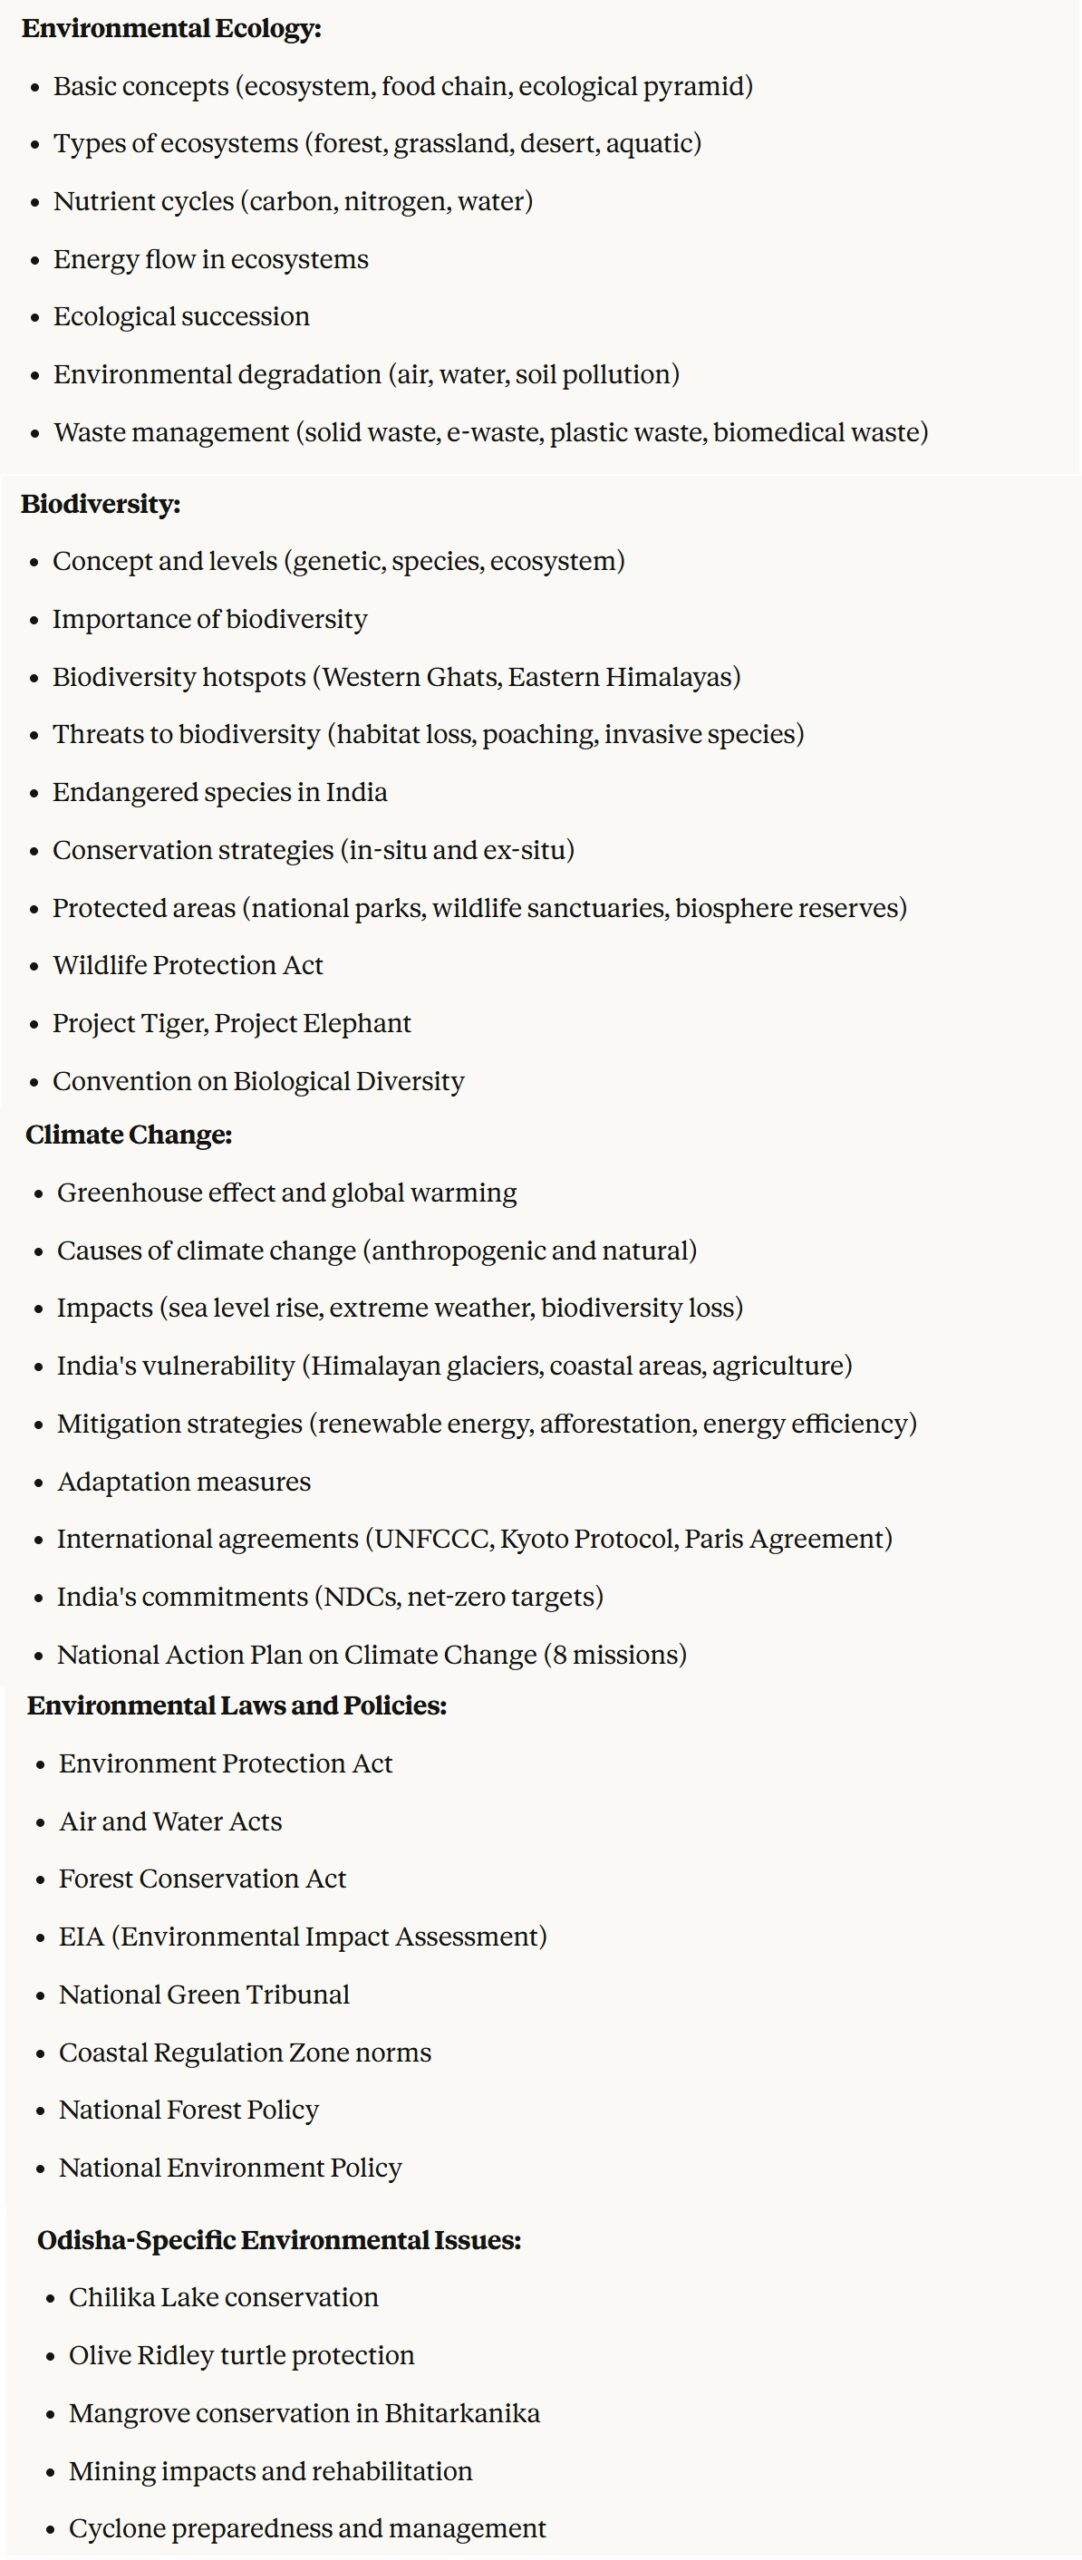
Task: Click Endangered species in India text
Action: (x=219, y=793)
